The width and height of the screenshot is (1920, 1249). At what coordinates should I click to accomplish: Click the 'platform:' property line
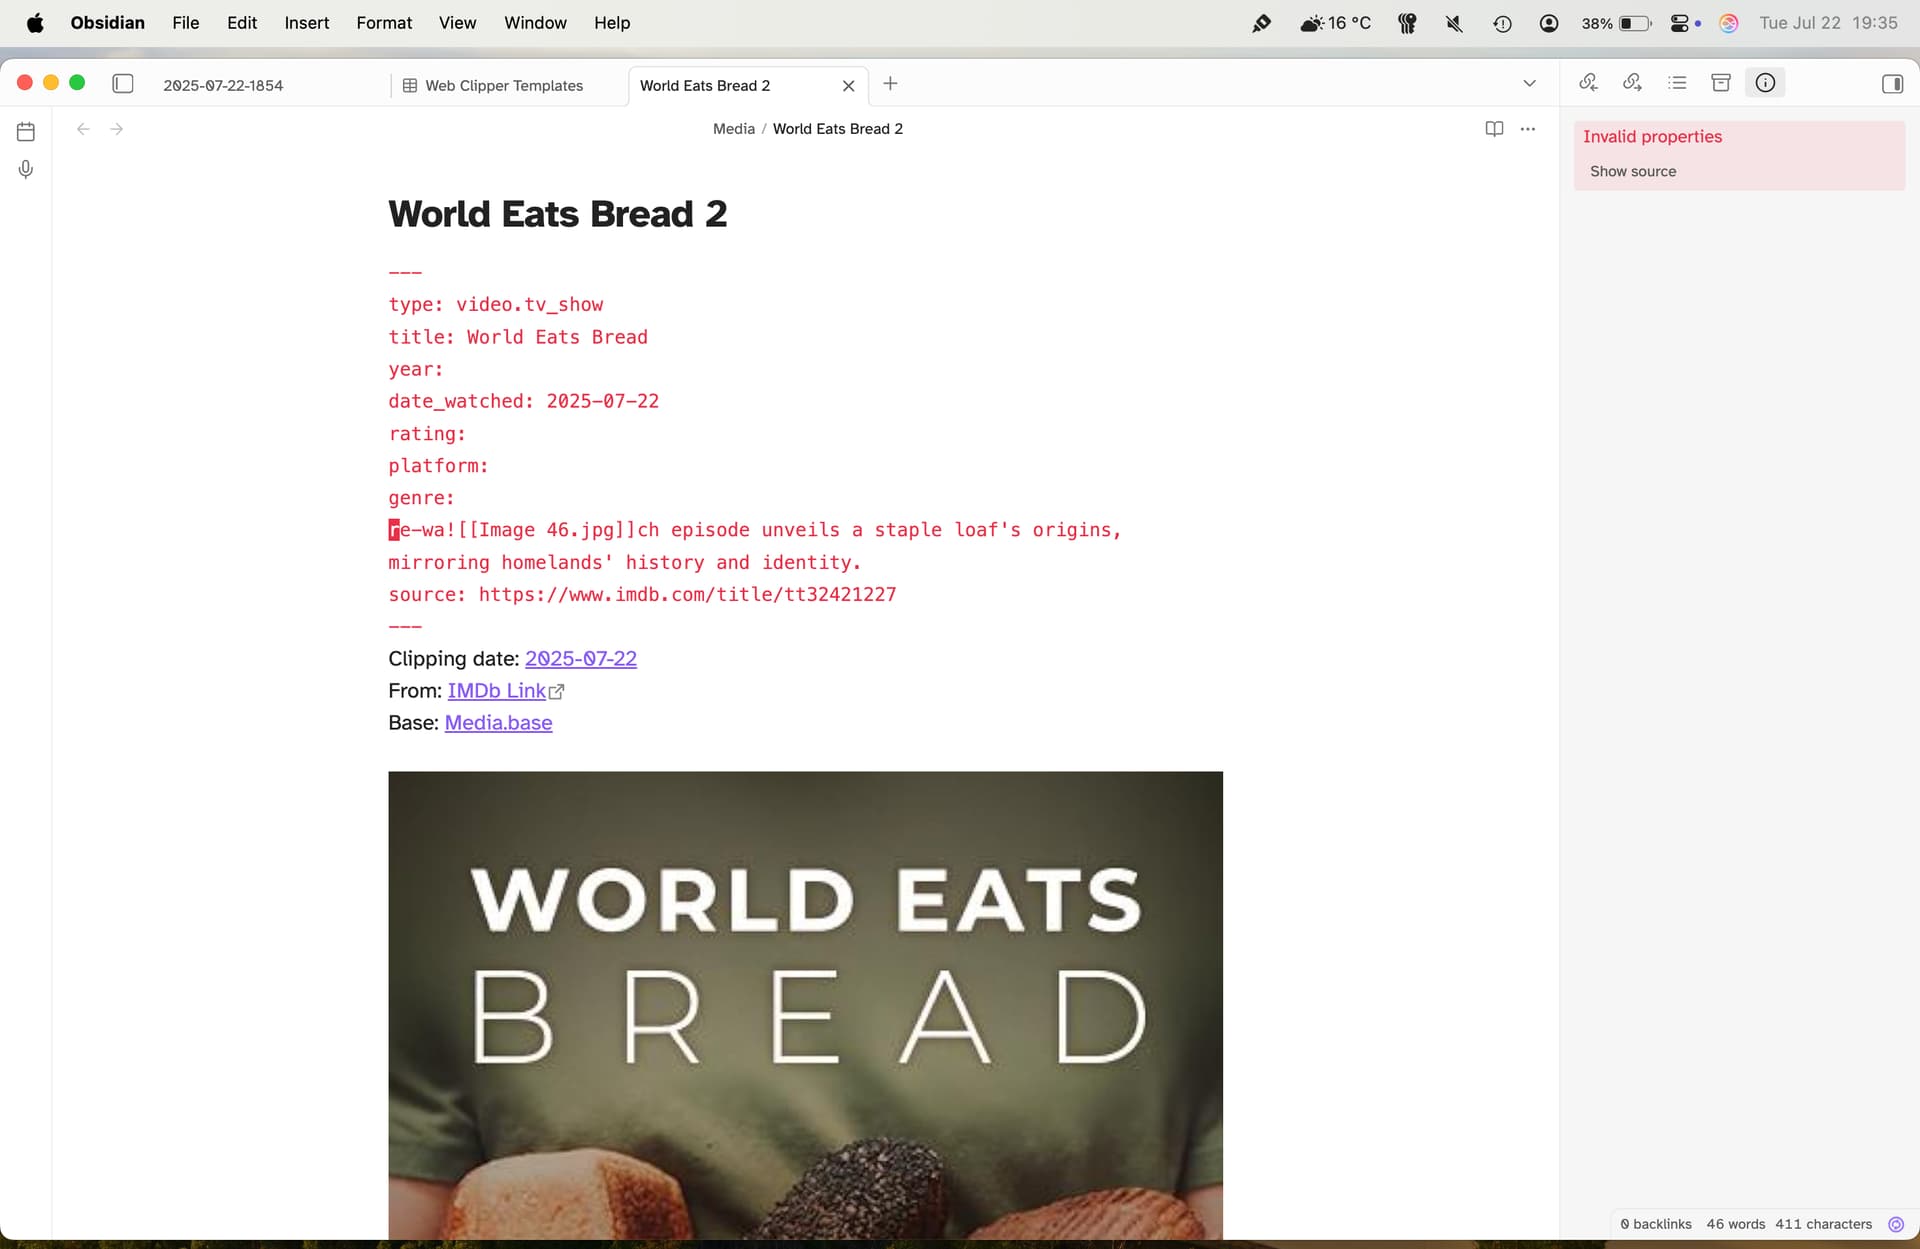click(x=438, y=466)
